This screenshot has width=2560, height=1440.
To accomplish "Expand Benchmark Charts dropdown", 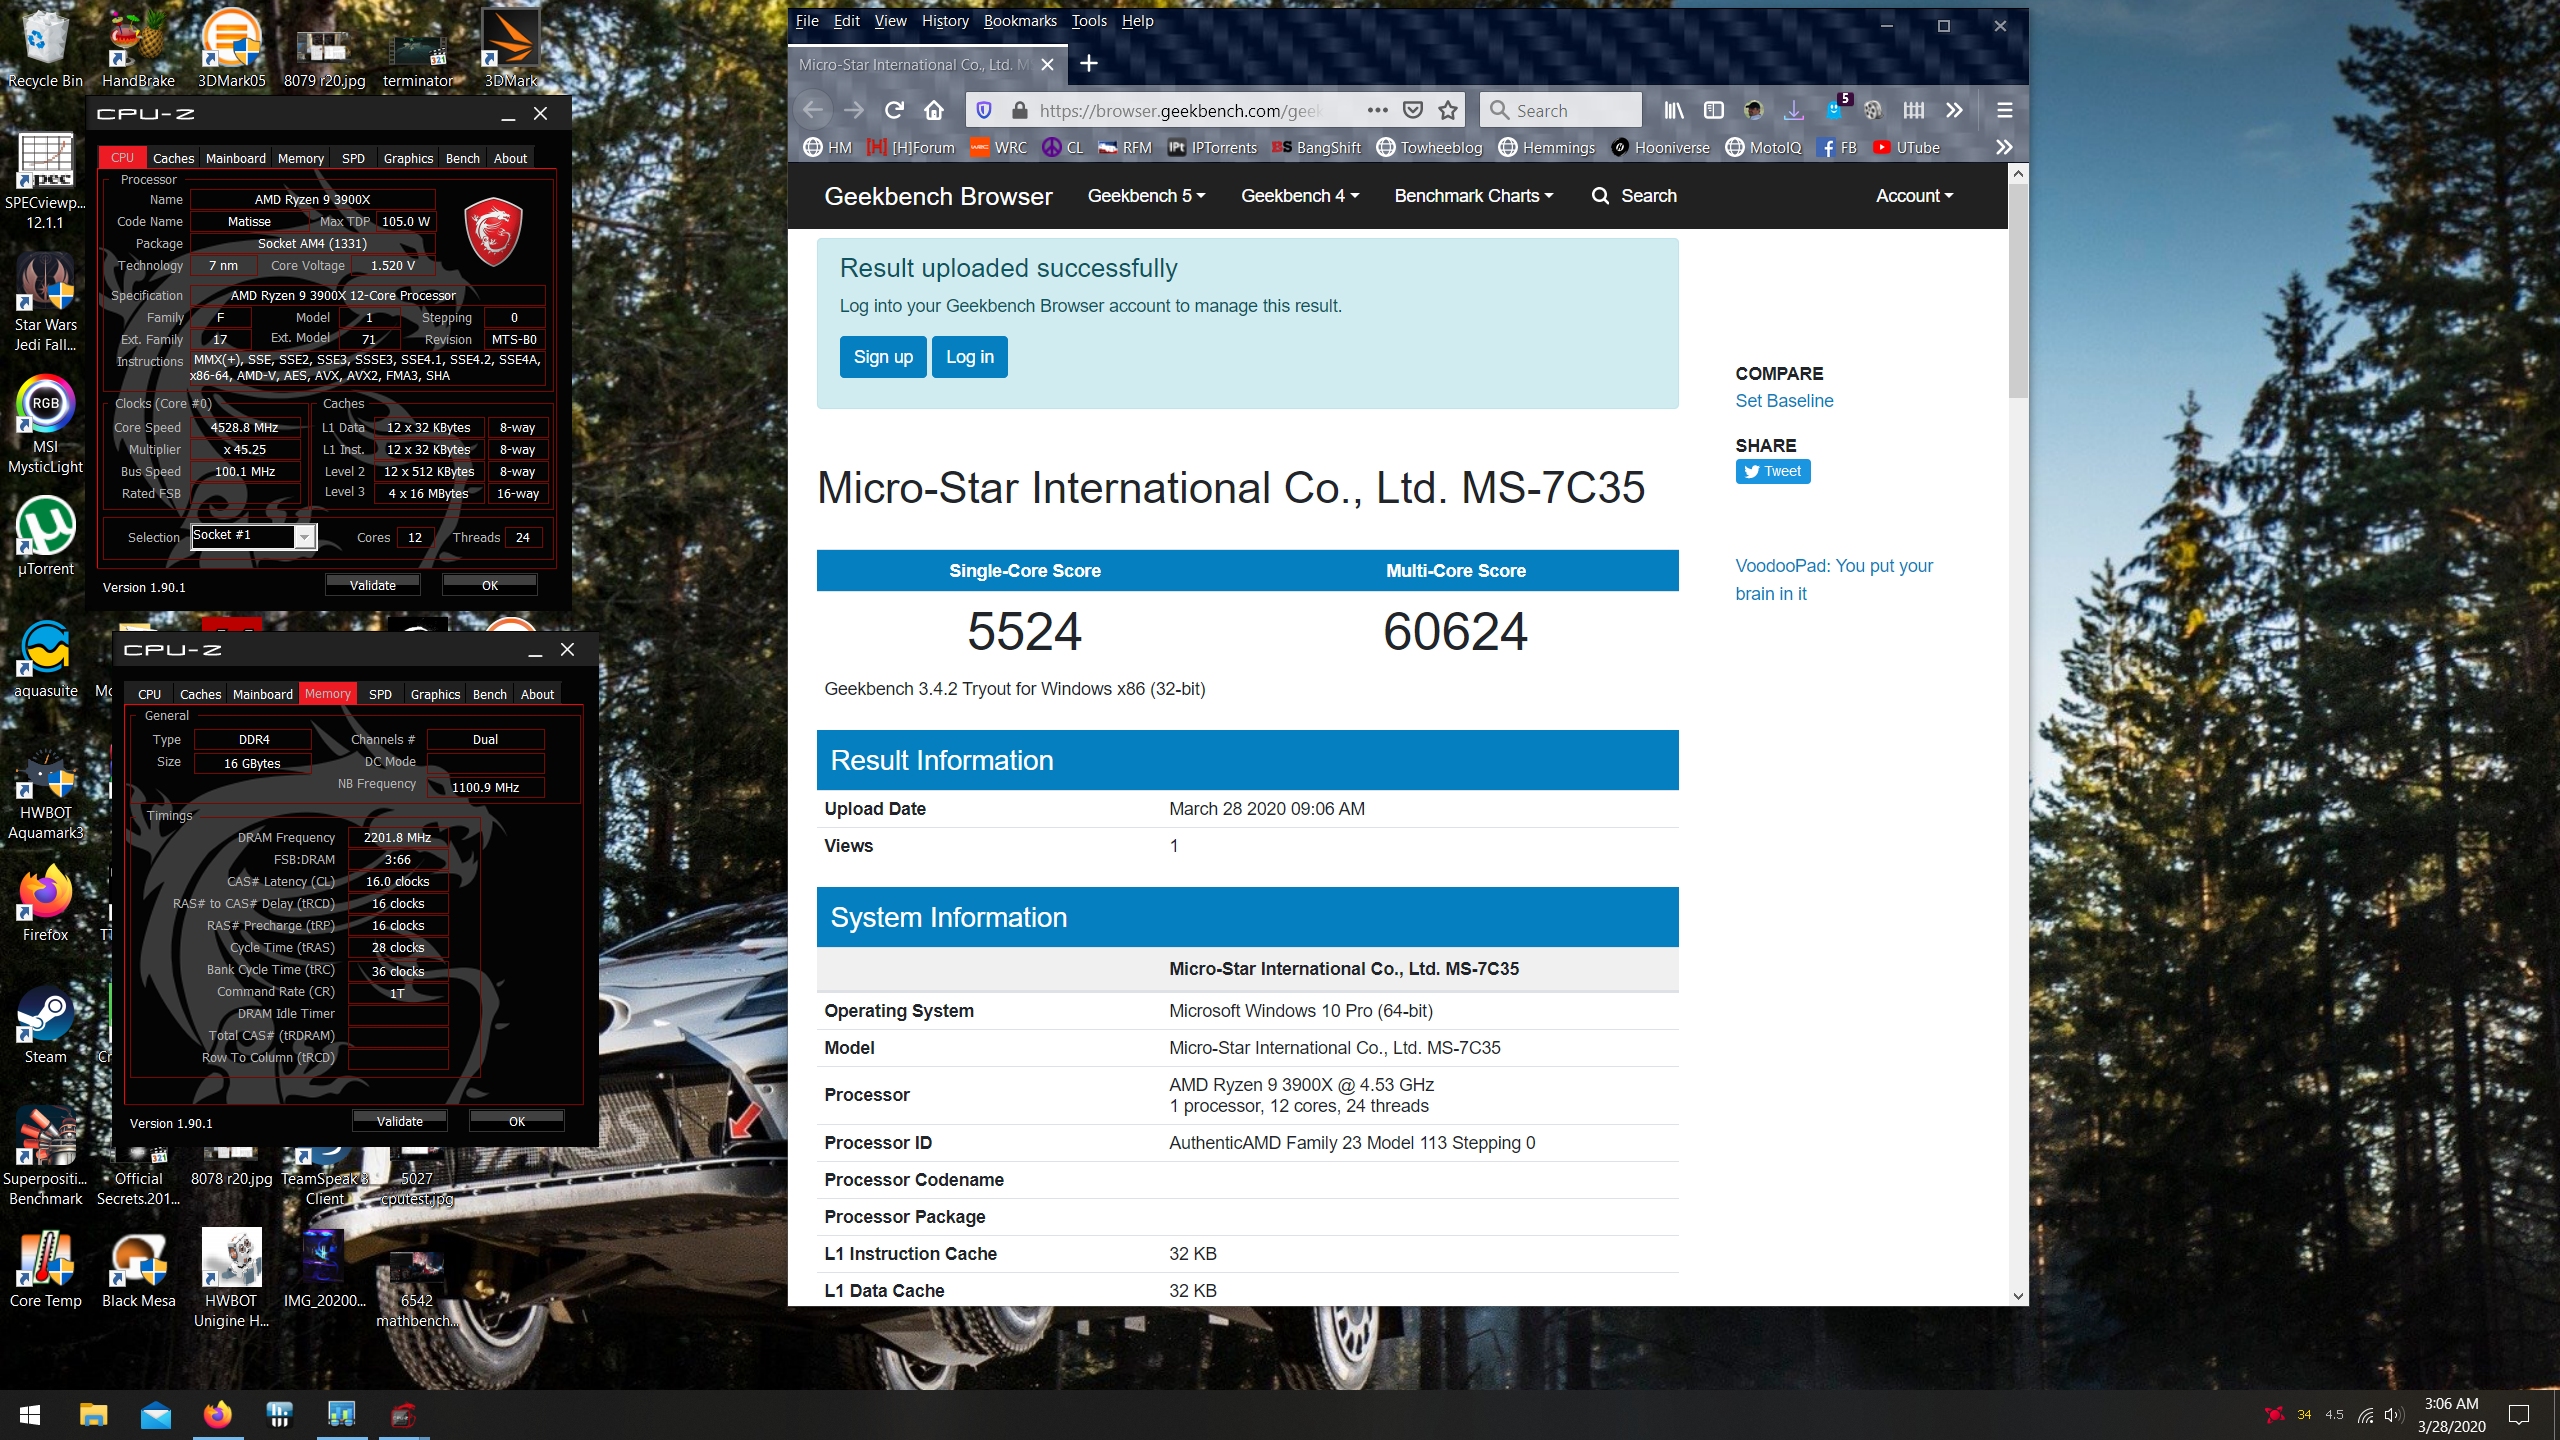I will [x=1474, y=196].
